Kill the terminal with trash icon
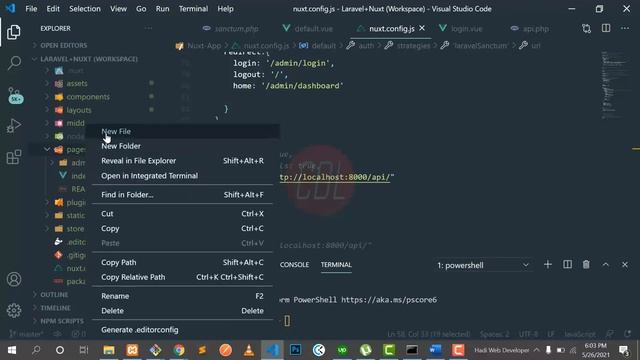640x360 pixels. [x=586, y=264]
